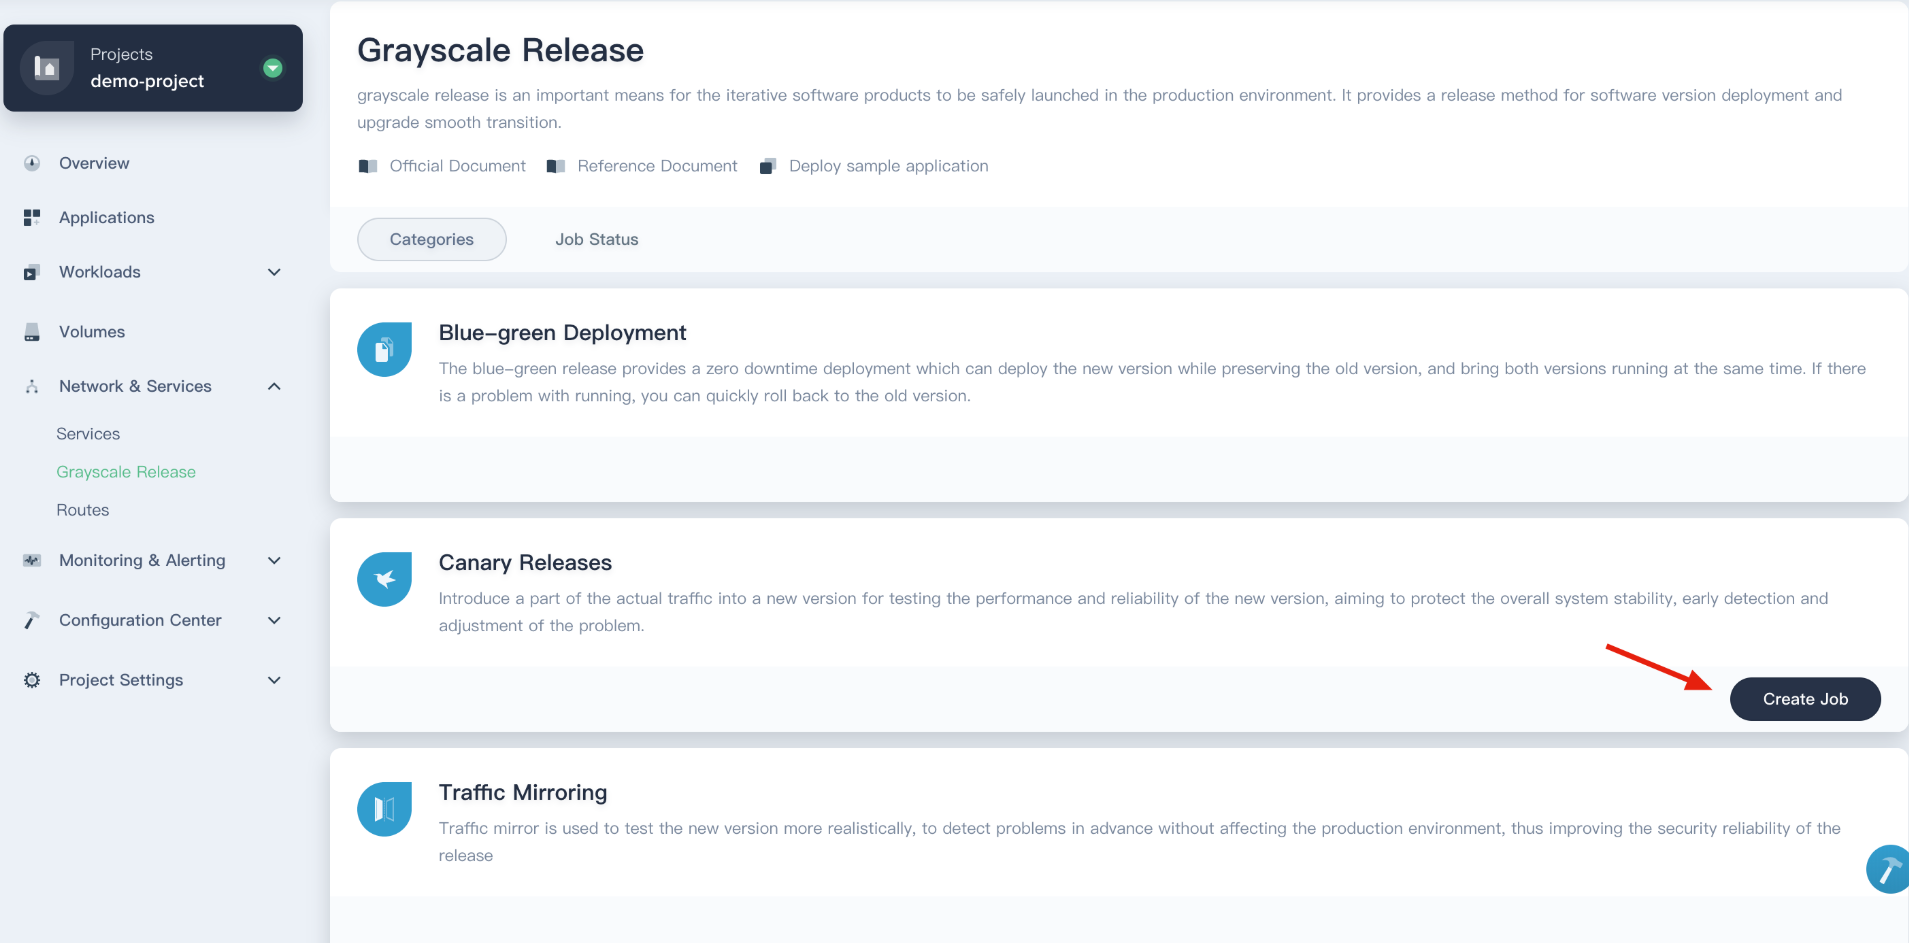Viewport: 1909px width, 943px height.
Task: Click the Project Settings gear icon
Action: (32, 680)
